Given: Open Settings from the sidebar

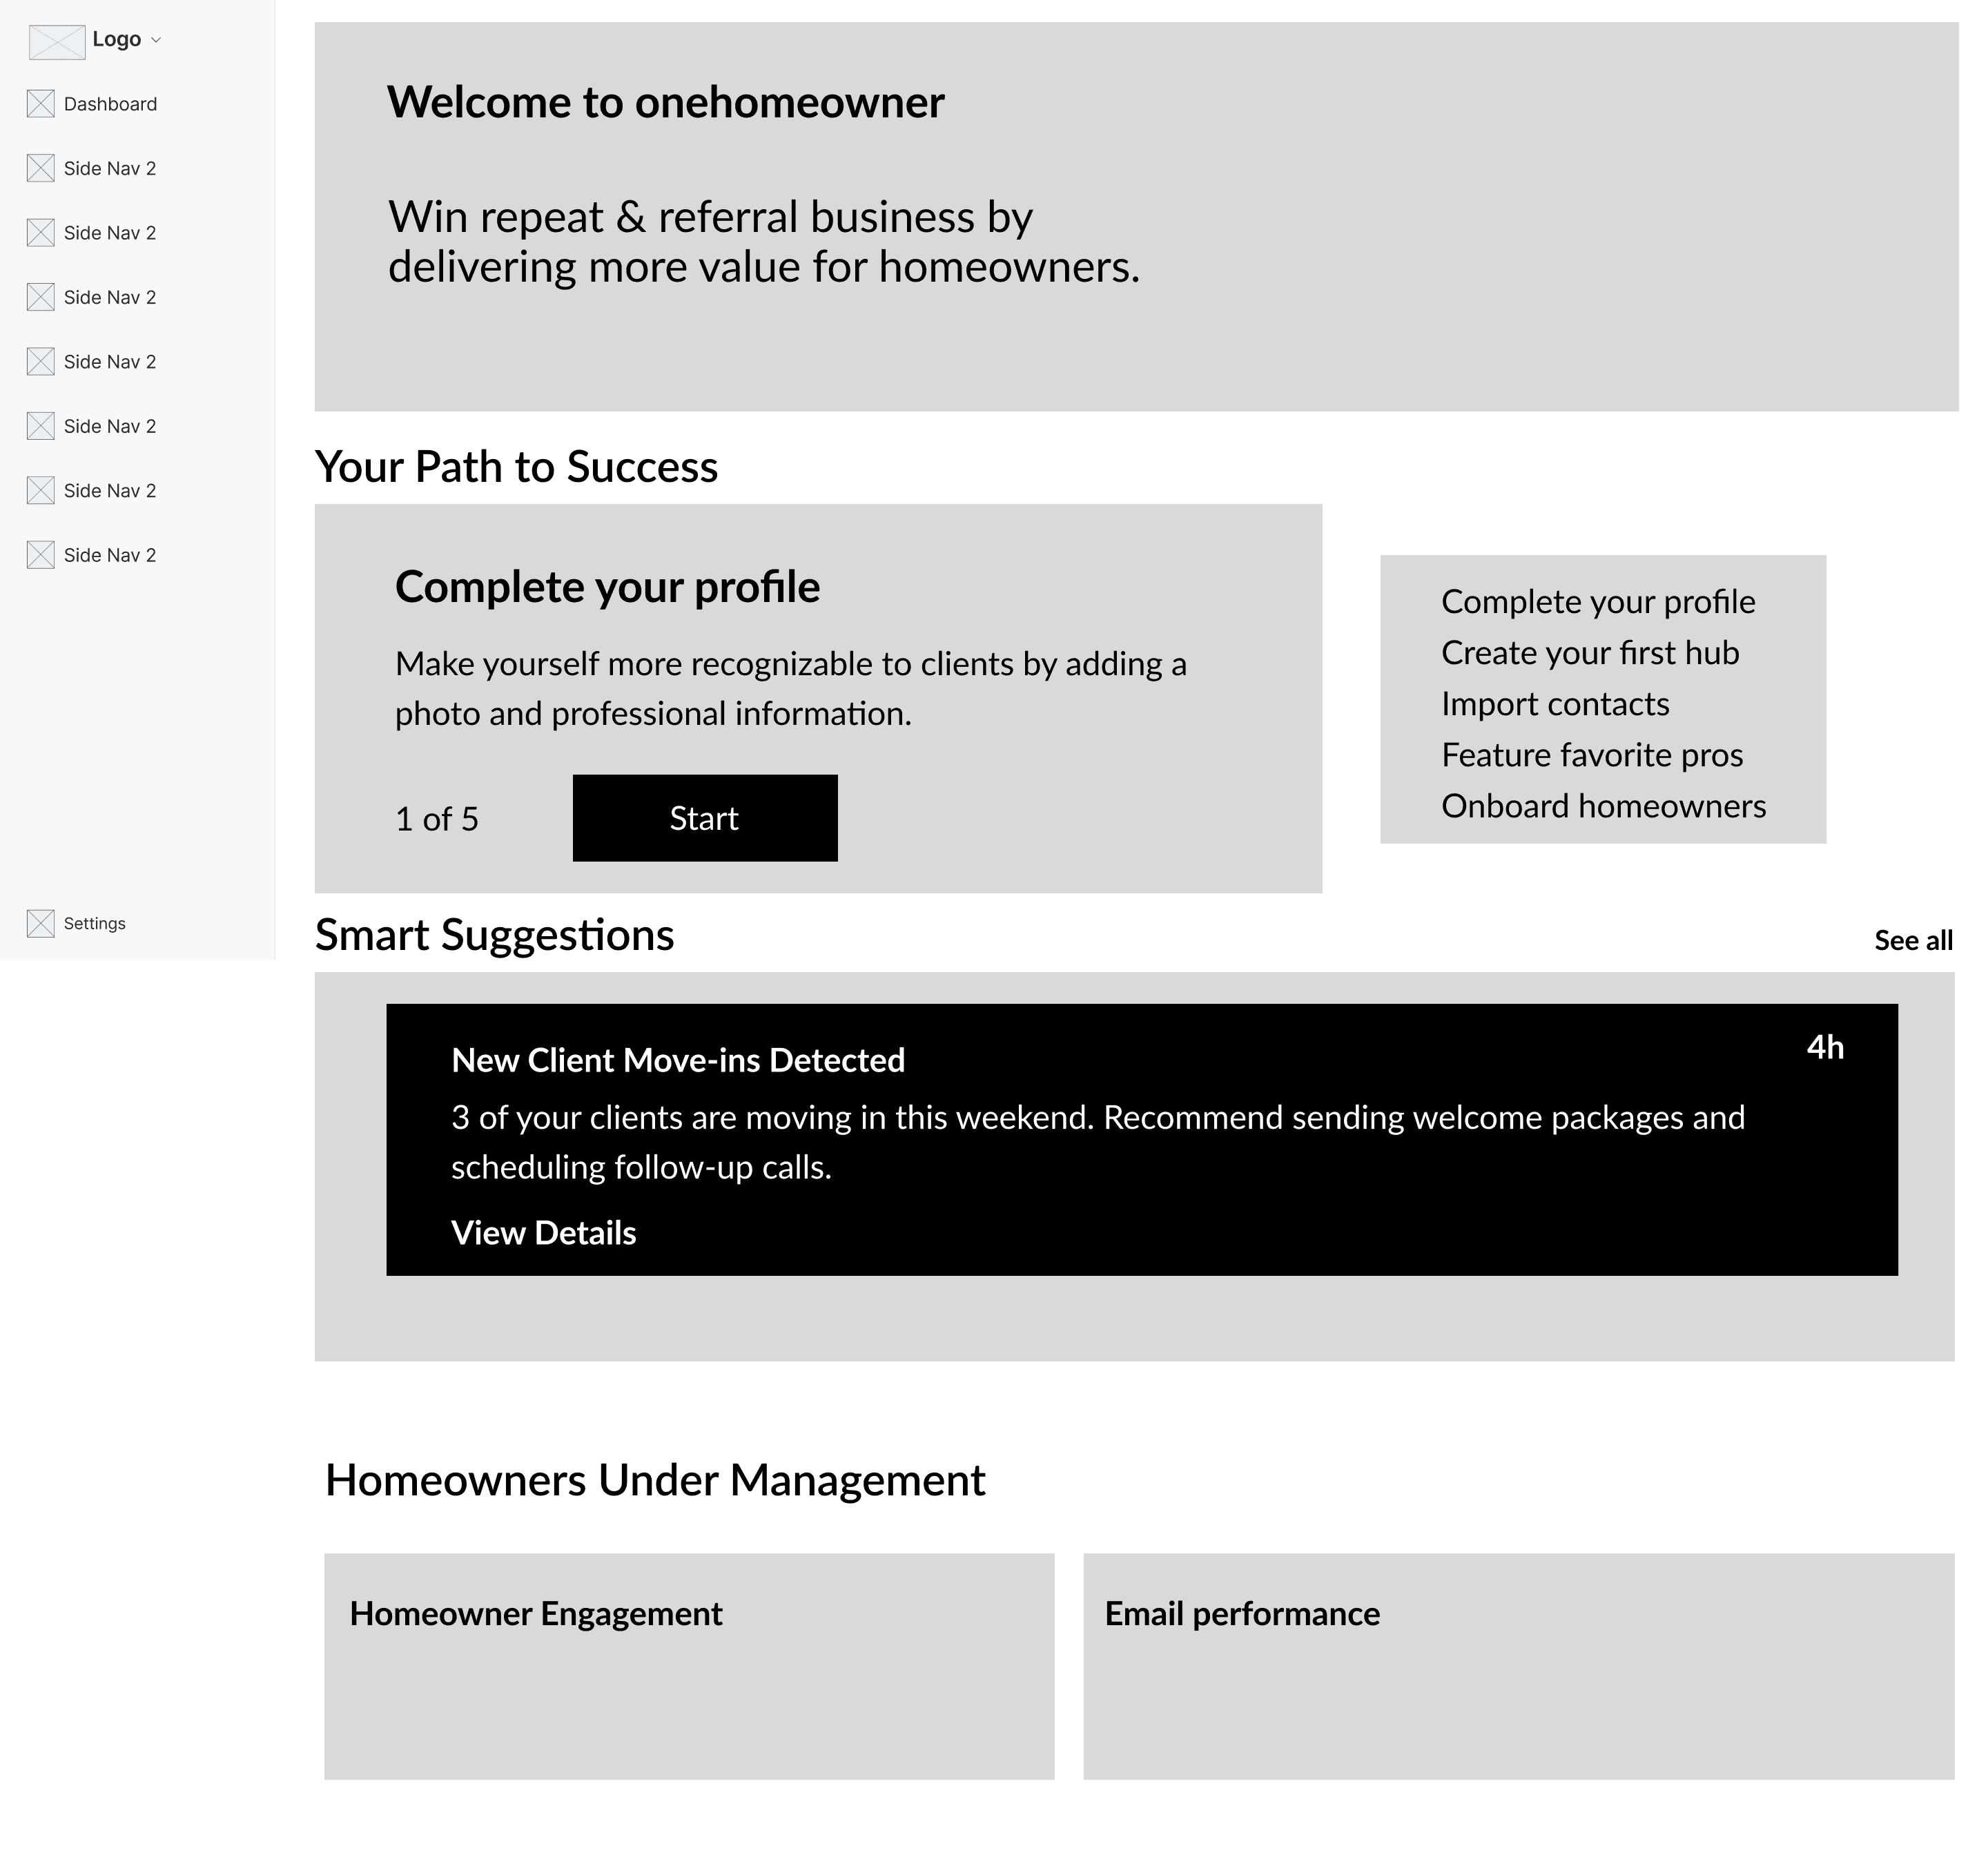Looking at the screenshot, I should pos(94,923).
